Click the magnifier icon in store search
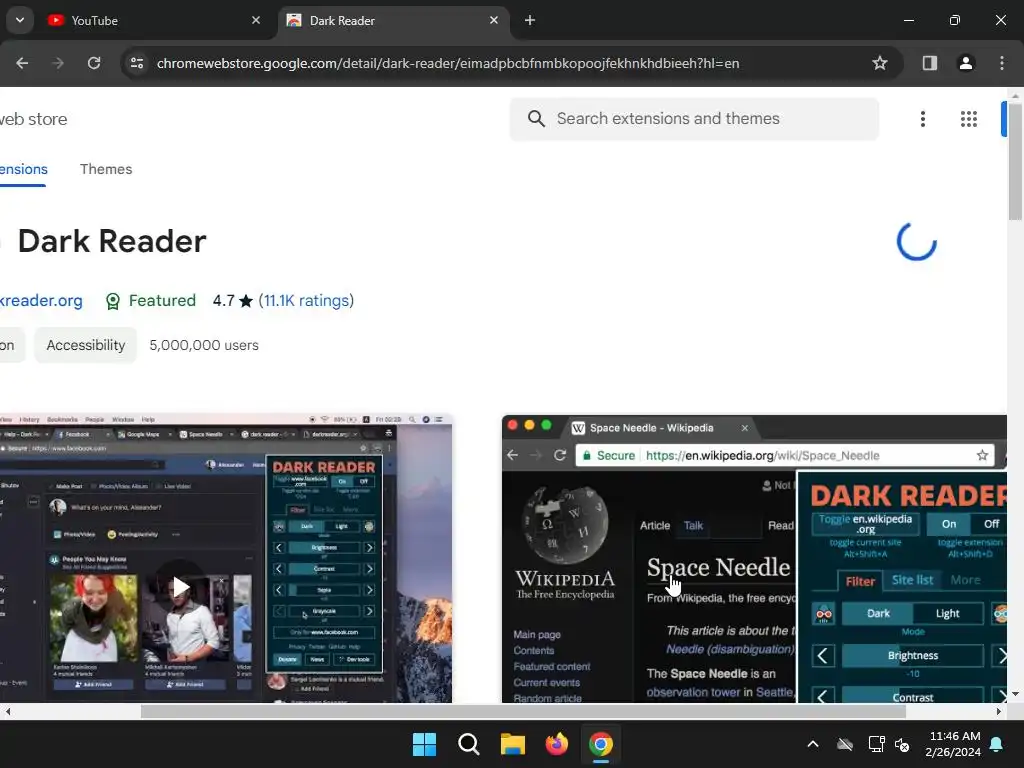Viewport: 1024px width, 768px height. click(536, 119)
